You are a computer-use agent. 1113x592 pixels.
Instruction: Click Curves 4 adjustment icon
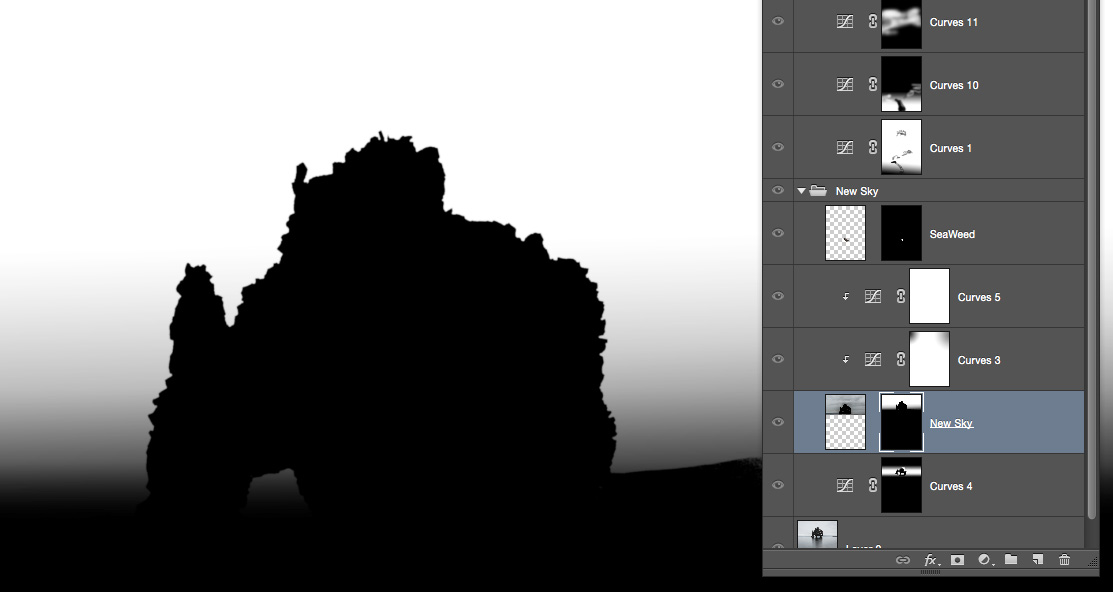click(845, 486)
